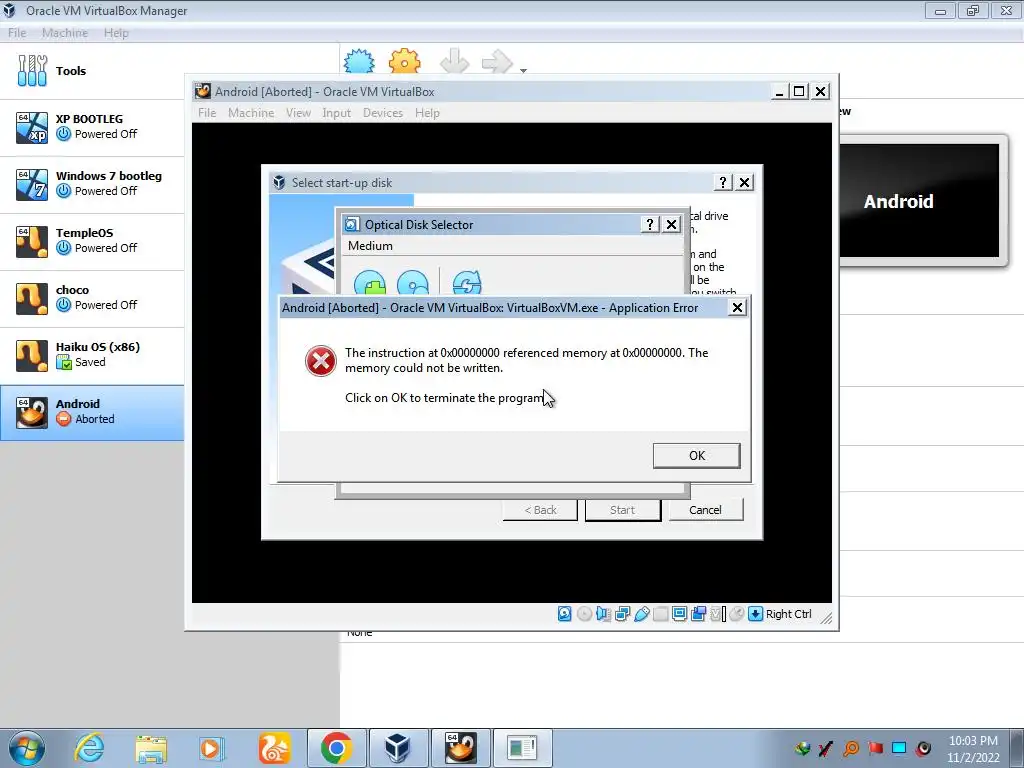Open Help menu in VirtualBox Manager
1024x768 pixels.
116,33
